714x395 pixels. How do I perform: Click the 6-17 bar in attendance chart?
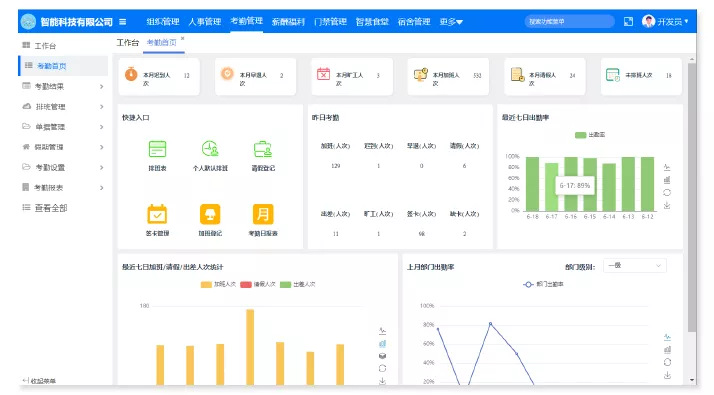tap(551, 187)
